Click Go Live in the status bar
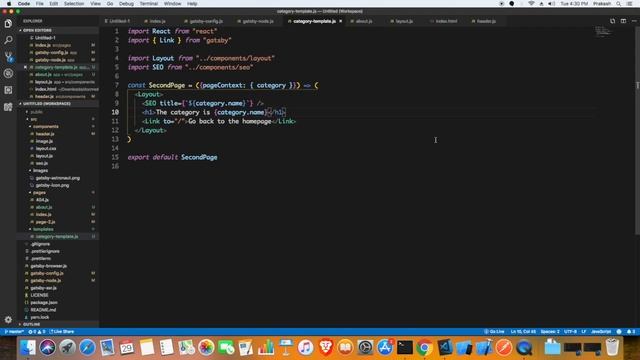This screenshot has width=640, height=360. pos(494,331)
